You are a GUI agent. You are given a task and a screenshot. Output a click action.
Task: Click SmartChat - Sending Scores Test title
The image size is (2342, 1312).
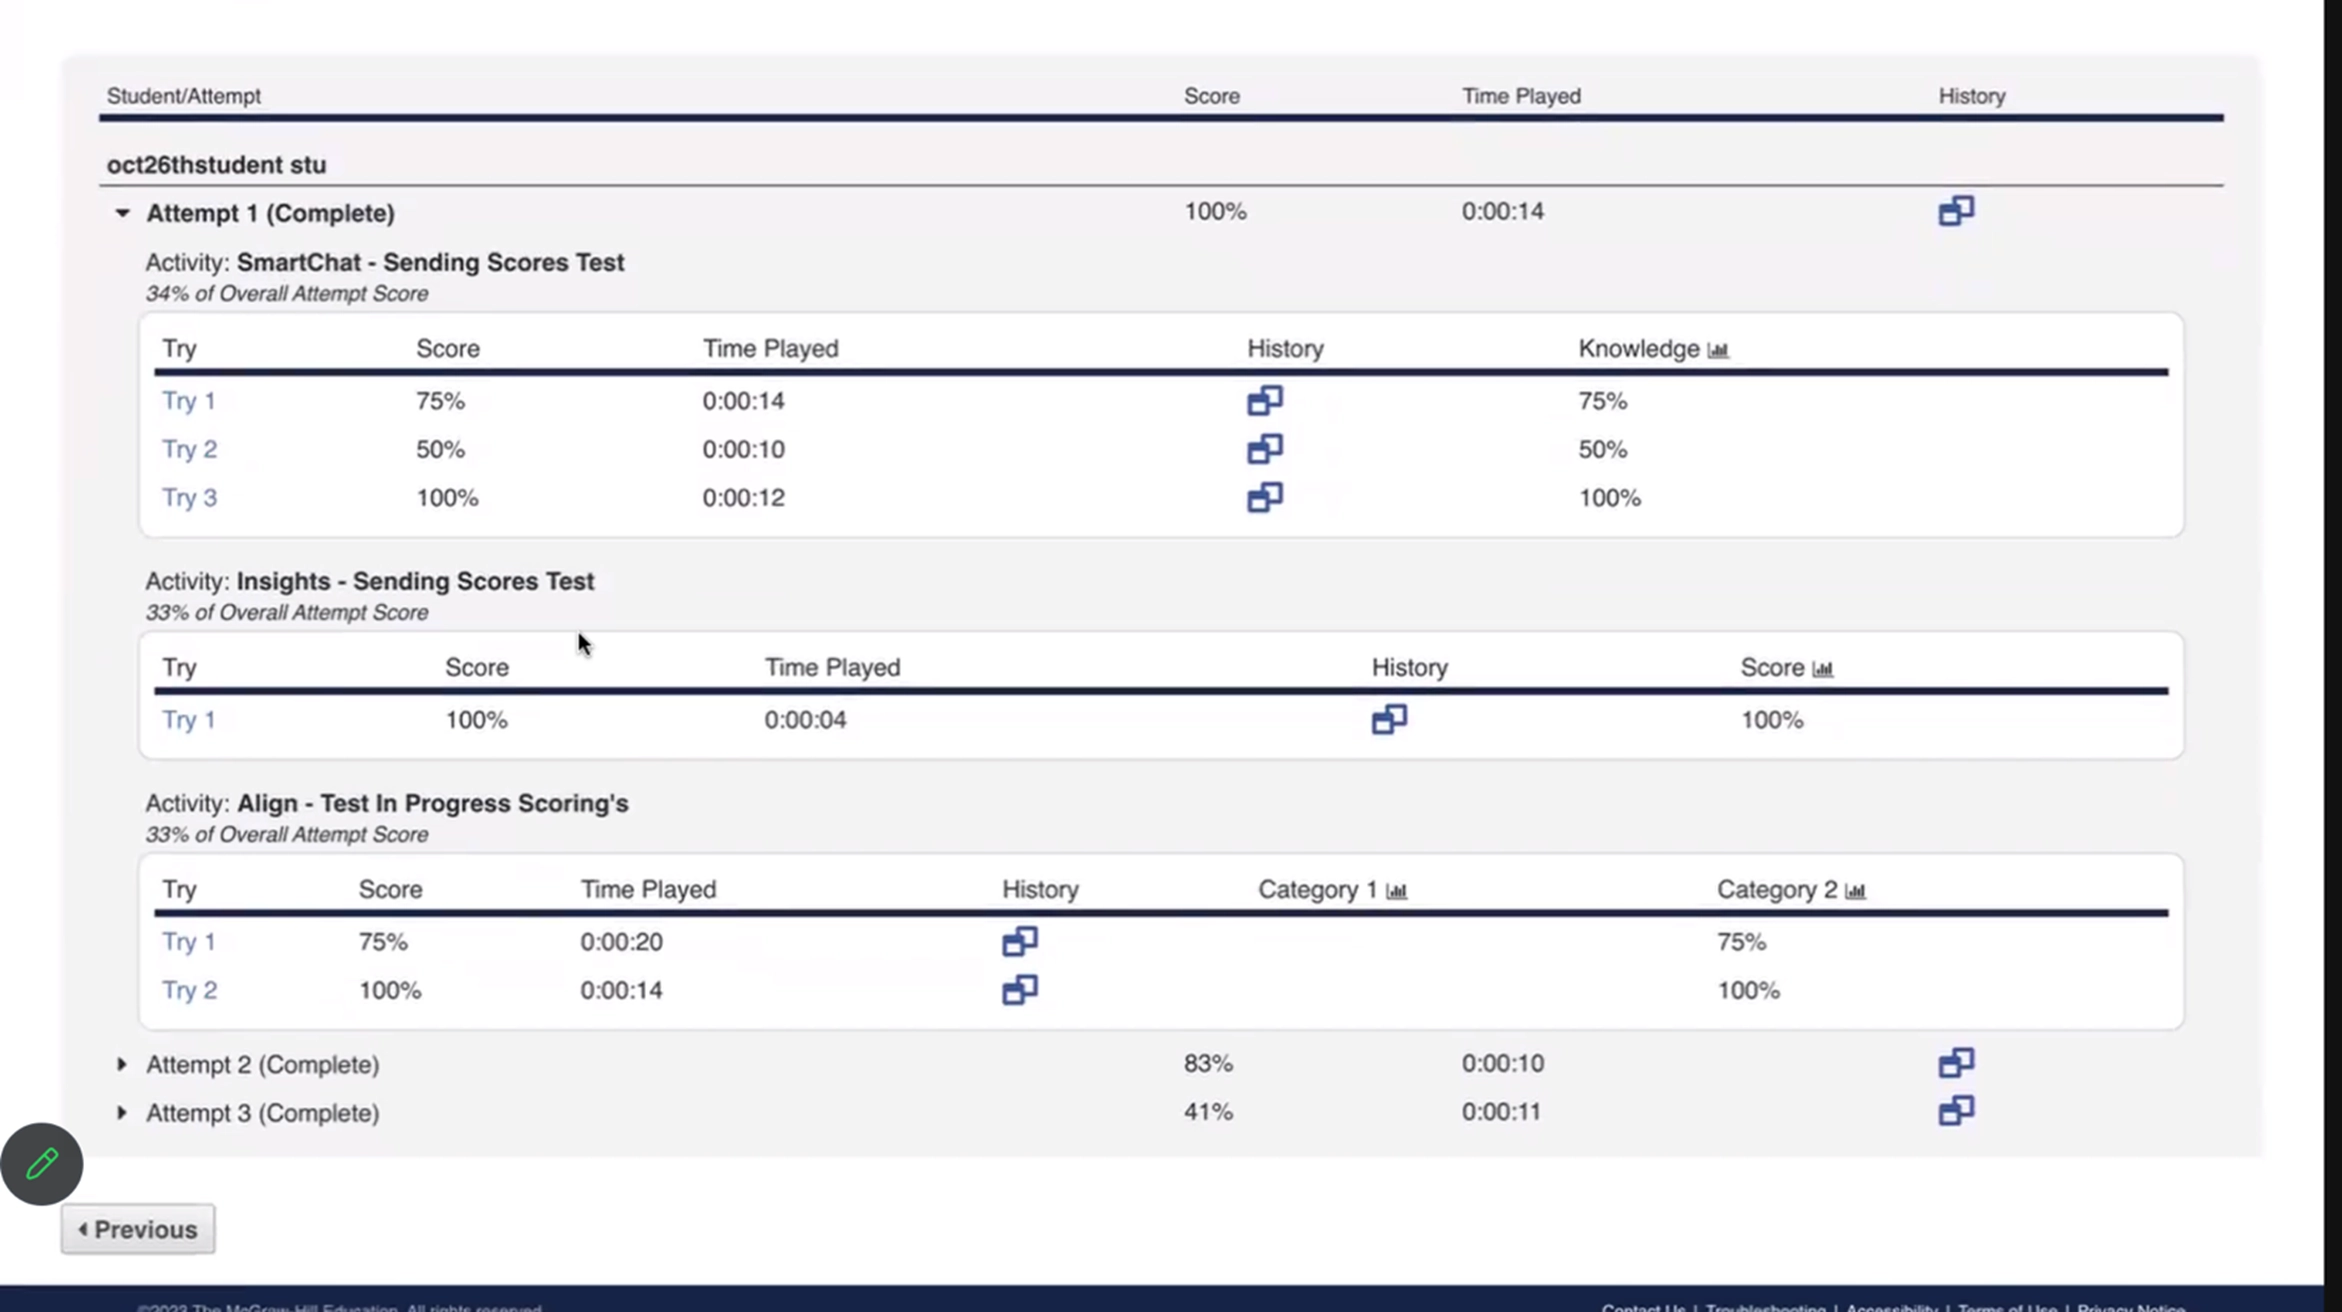click(430, 262)
